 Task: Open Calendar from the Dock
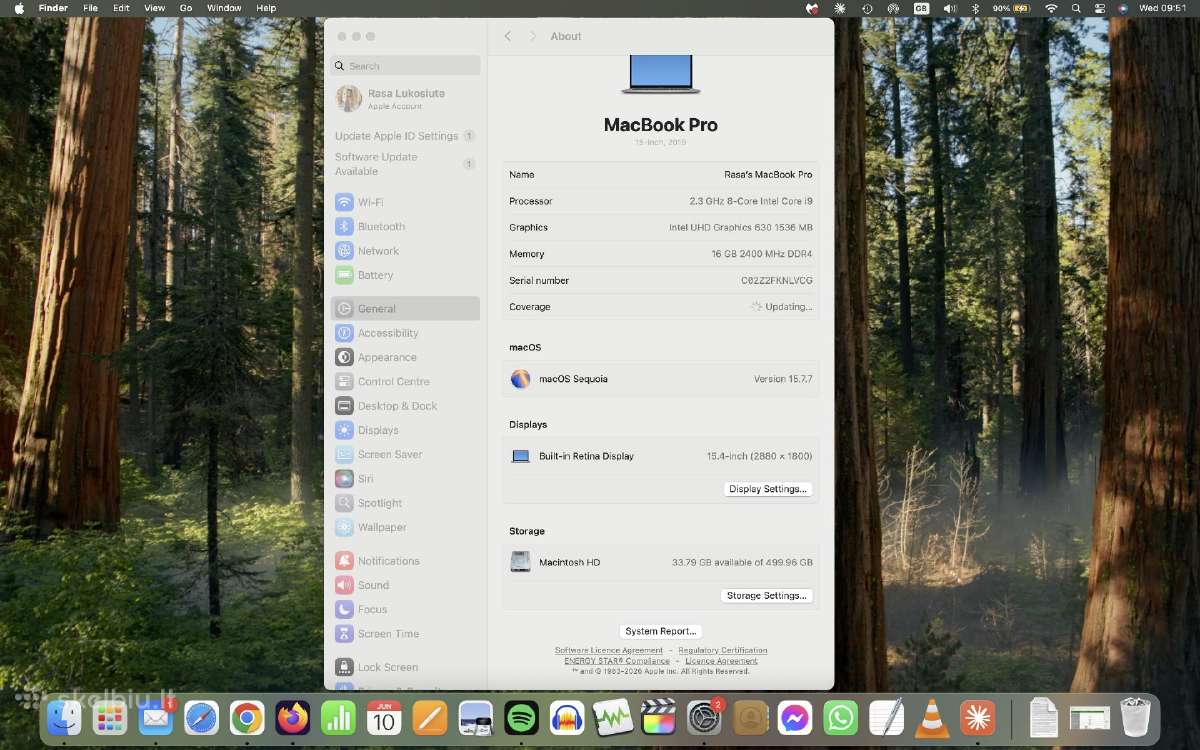[384, 718]
